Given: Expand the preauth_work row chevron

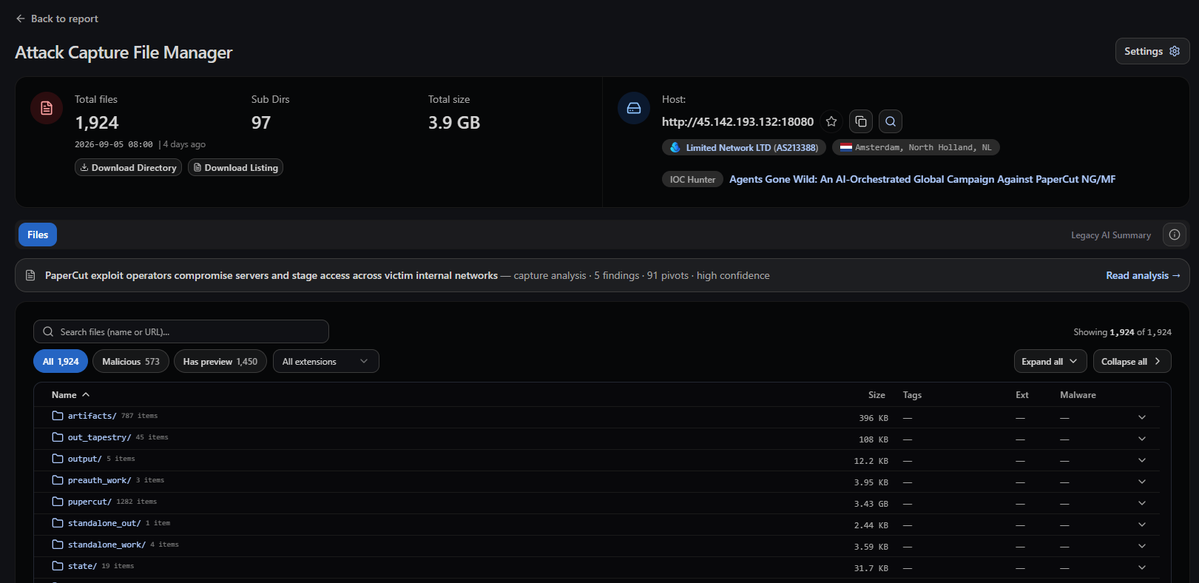Looking at the screenshot, I should coord(1142,481).
